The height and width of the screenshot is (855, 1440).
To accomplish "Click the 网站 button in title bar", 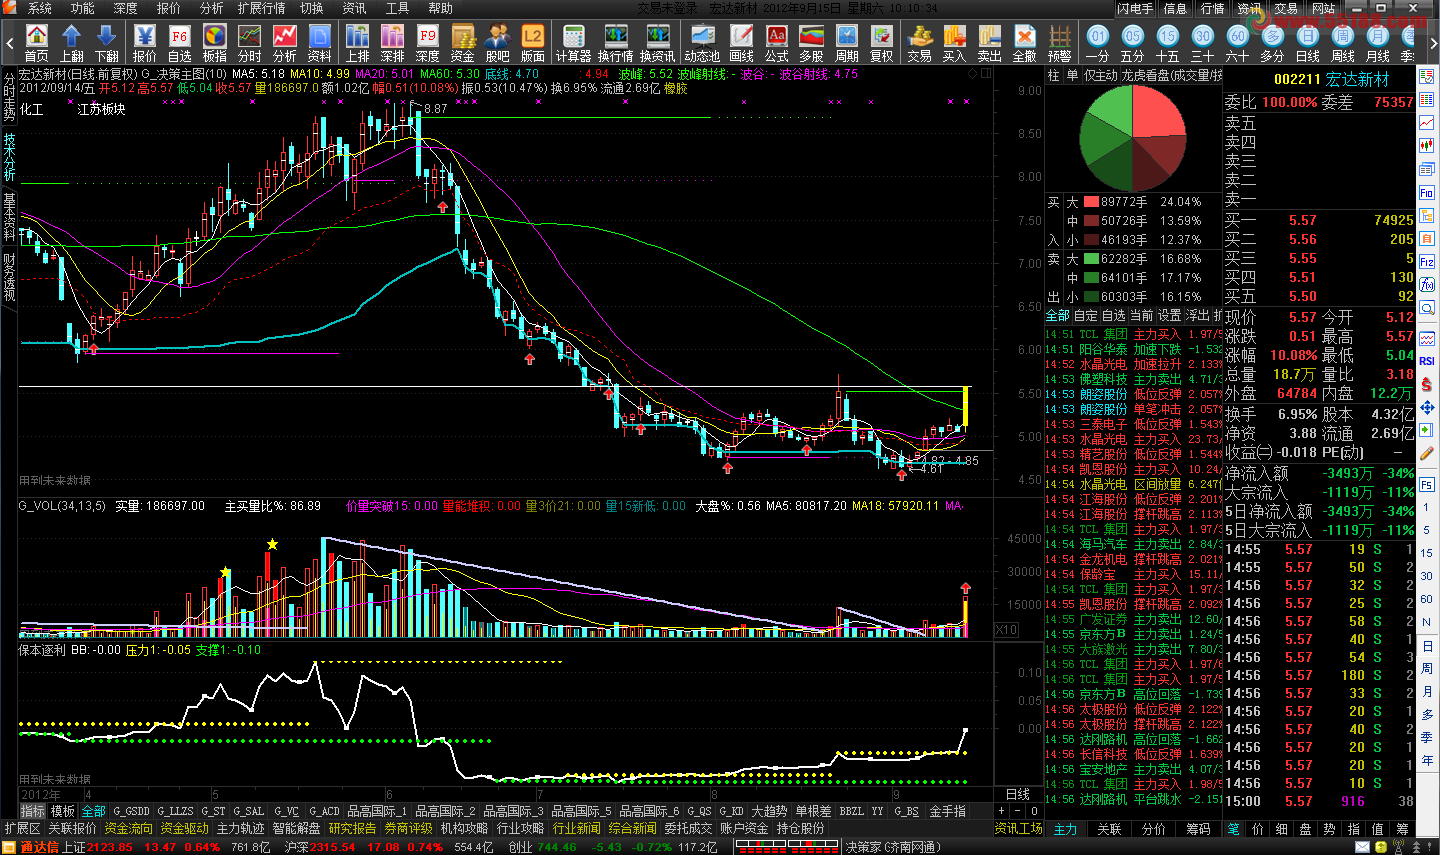I will (x=1323, y=8).
